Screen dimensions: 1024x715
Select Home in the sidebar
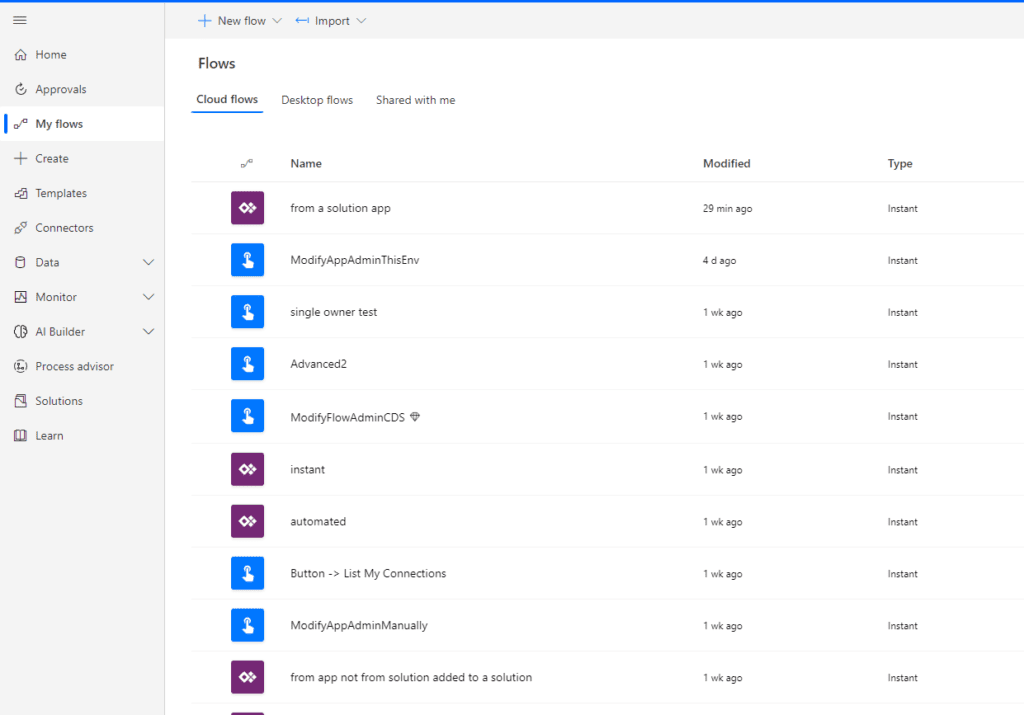[x=47, y=54]
